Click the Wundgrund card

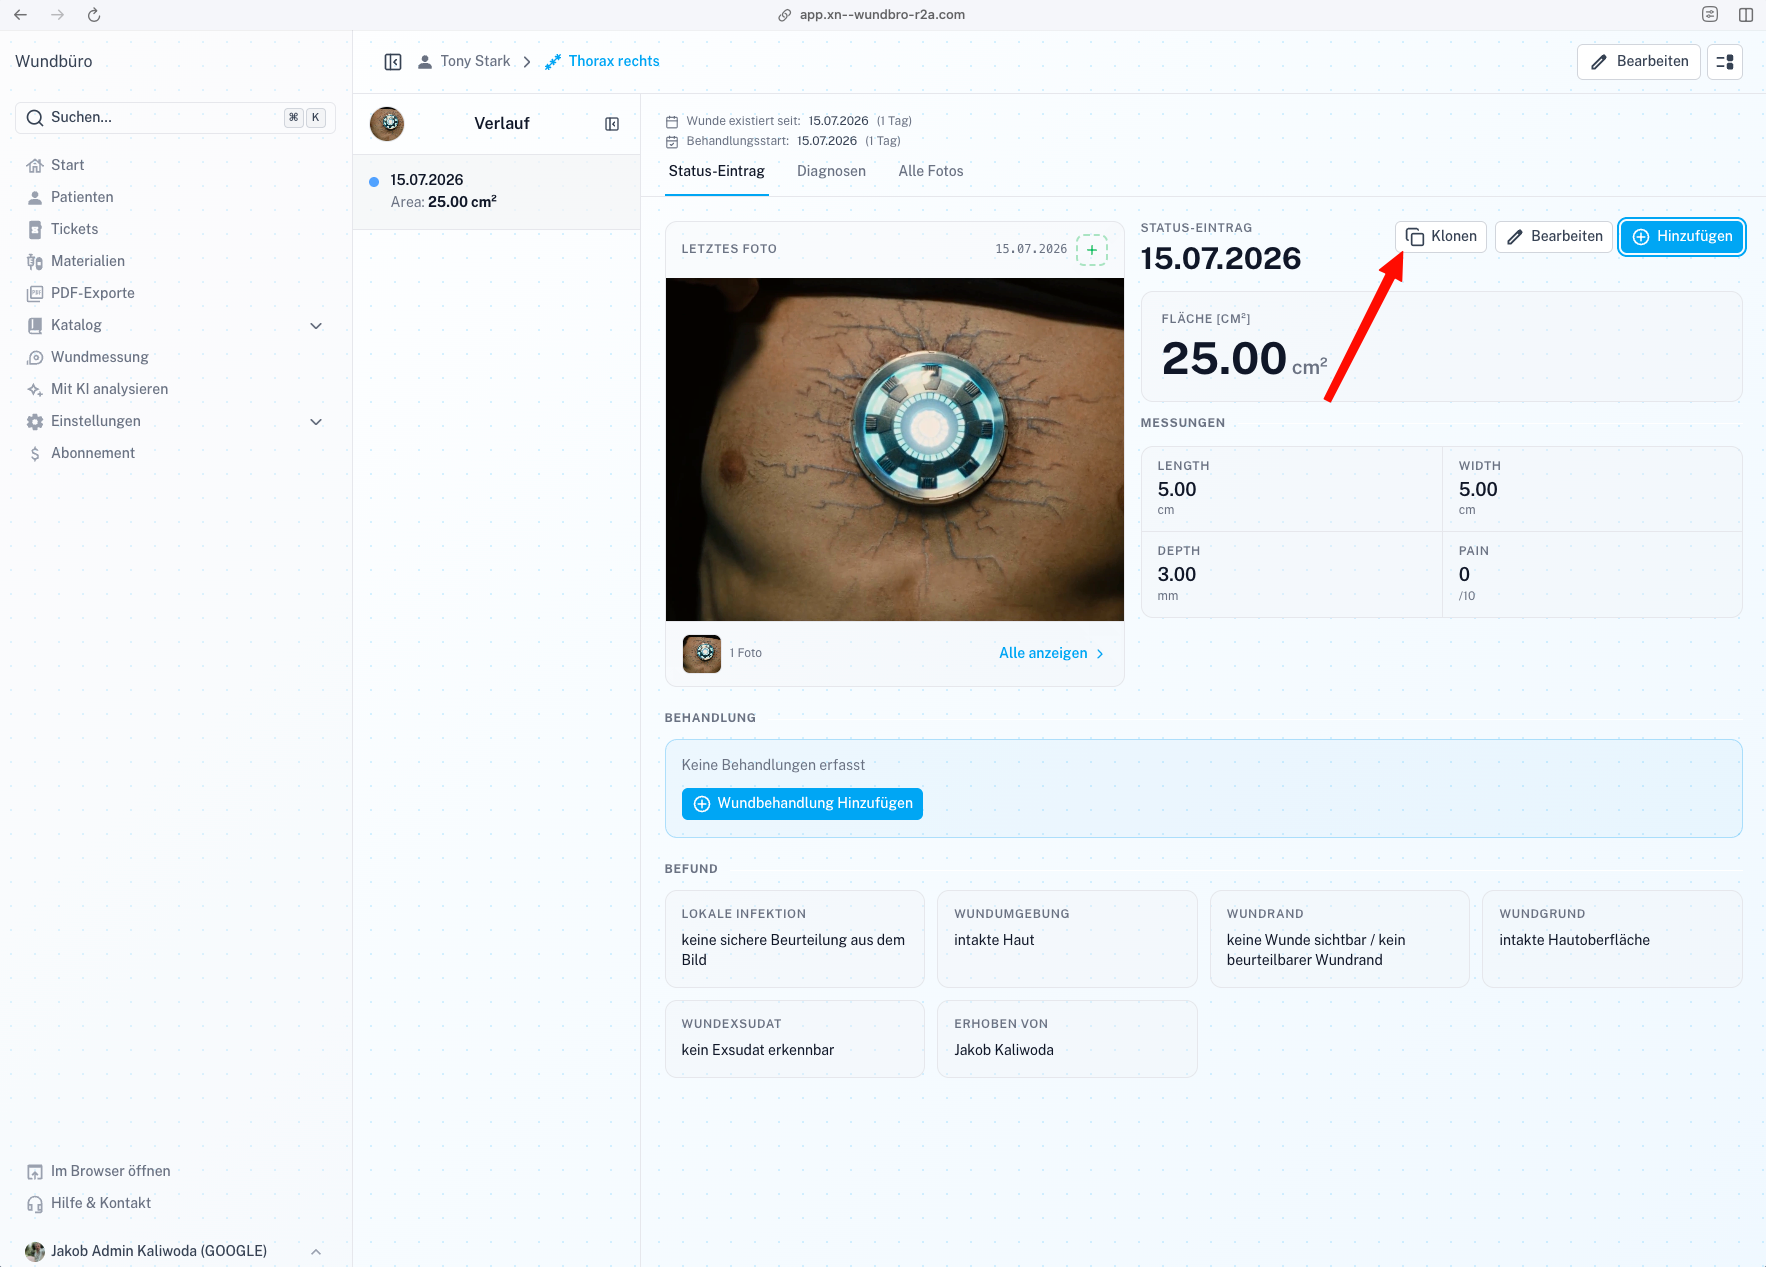1612,939
